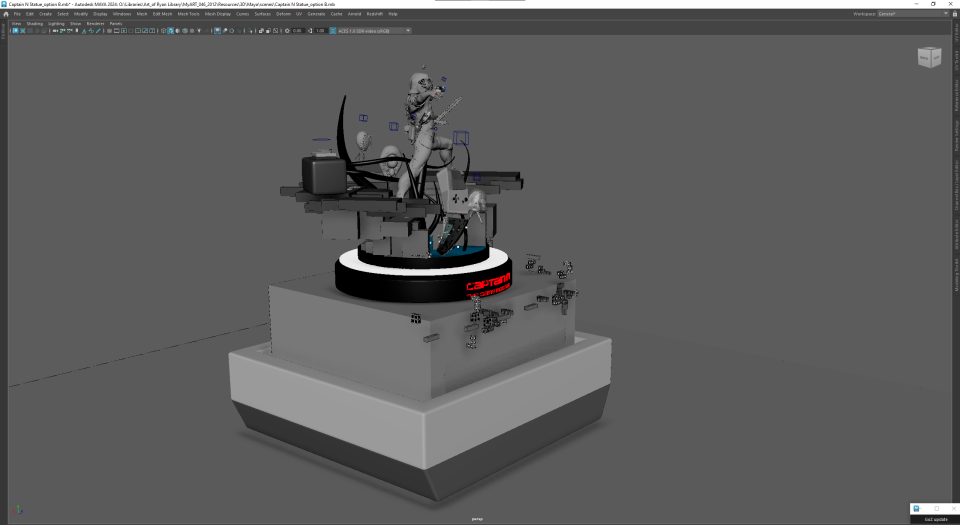Open the panel Lighting menu
Image resolution: width=960 pixels, height=525 pixels.
pyautogui.click(x=56, y=23)
